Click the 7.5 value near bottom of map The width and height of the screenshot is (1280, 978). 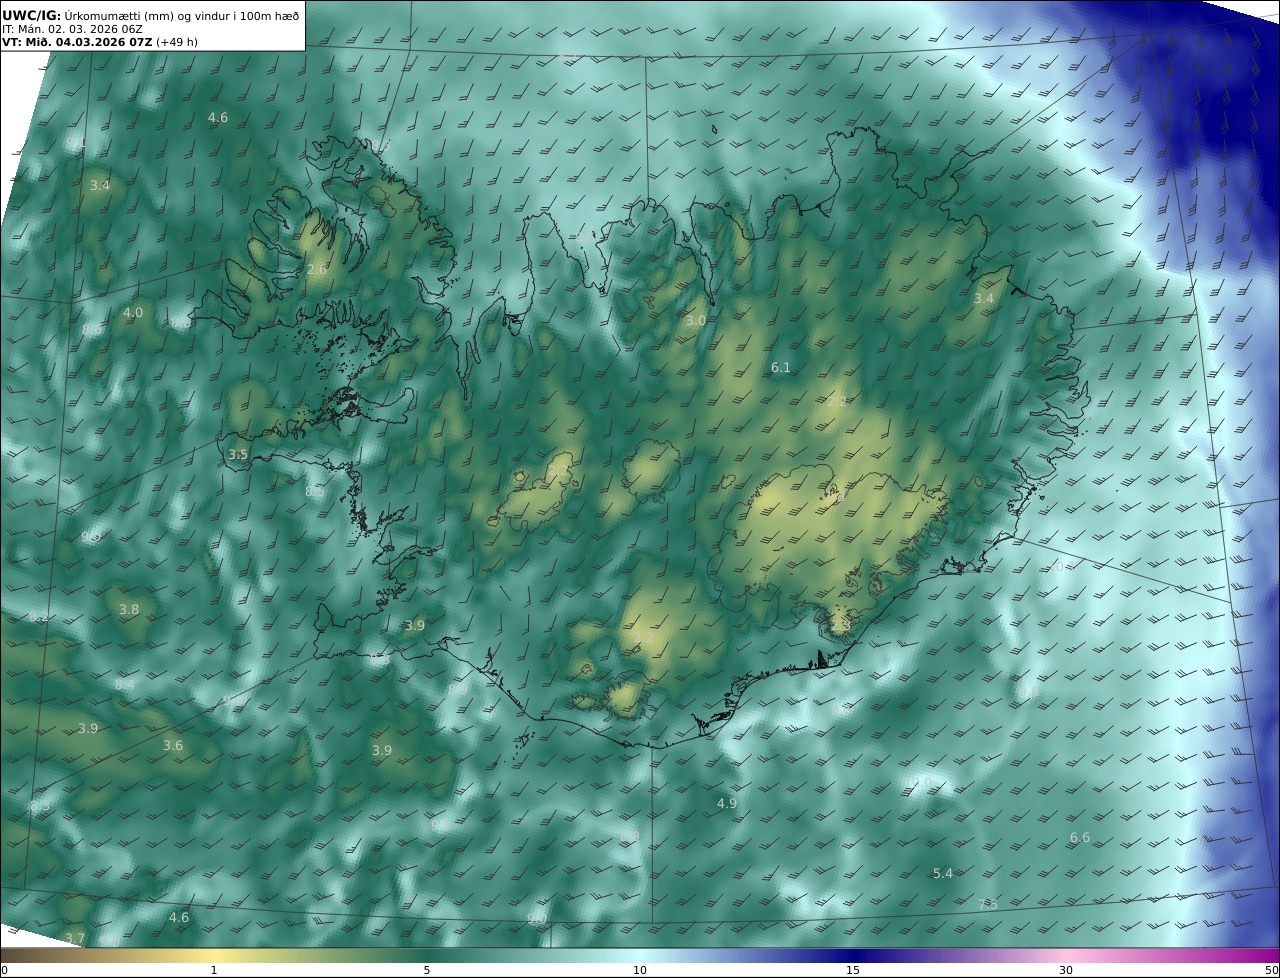[988, 904]
